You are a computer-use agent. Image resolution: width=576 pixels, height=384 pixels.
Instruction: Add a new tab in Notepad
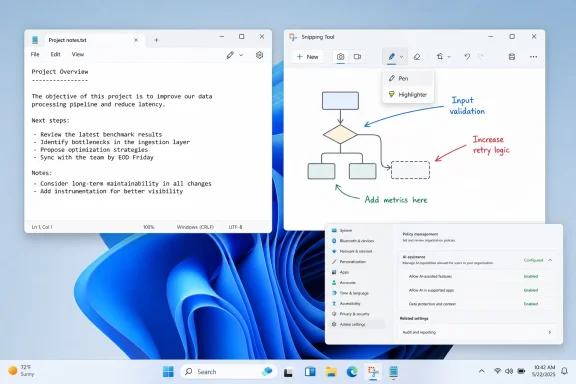click(156, 40)
